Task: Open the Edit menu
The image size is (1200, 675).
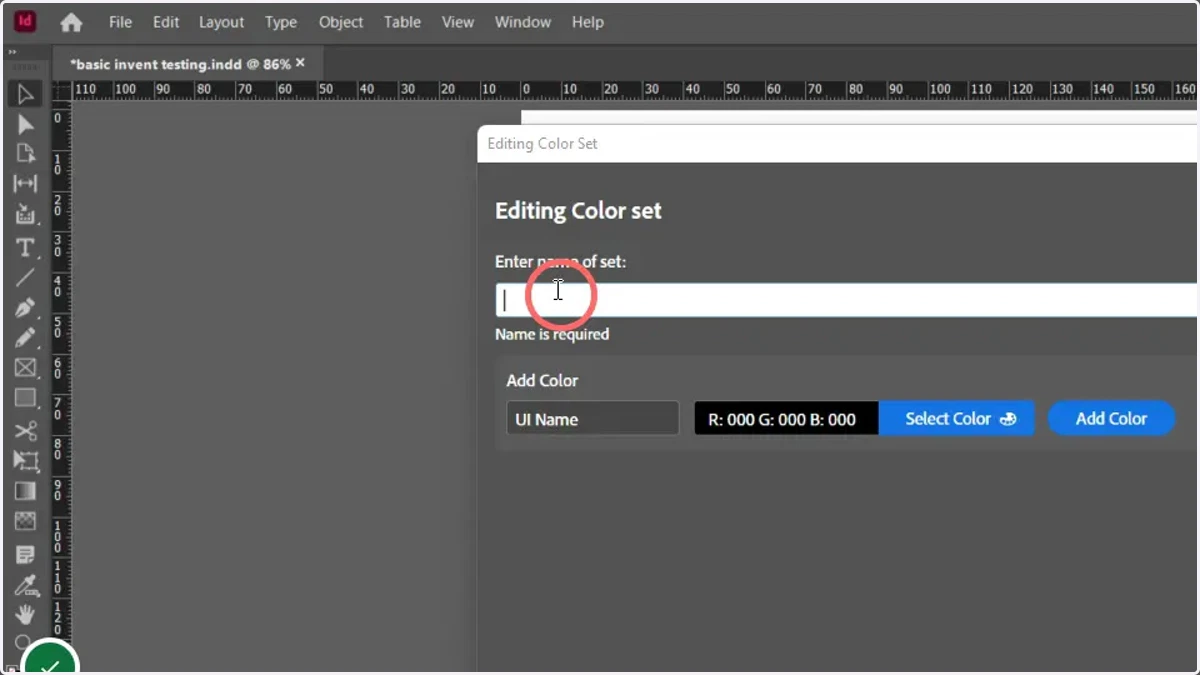Action: [166, 22]
